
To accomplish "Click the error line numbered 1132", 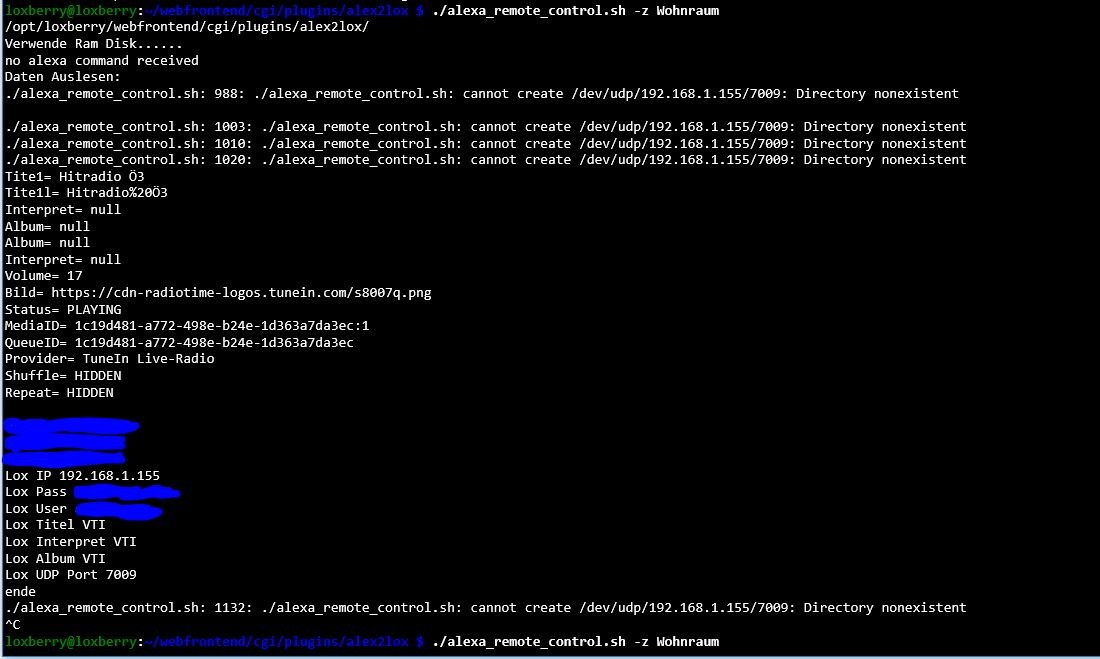I will click(485, 607).
